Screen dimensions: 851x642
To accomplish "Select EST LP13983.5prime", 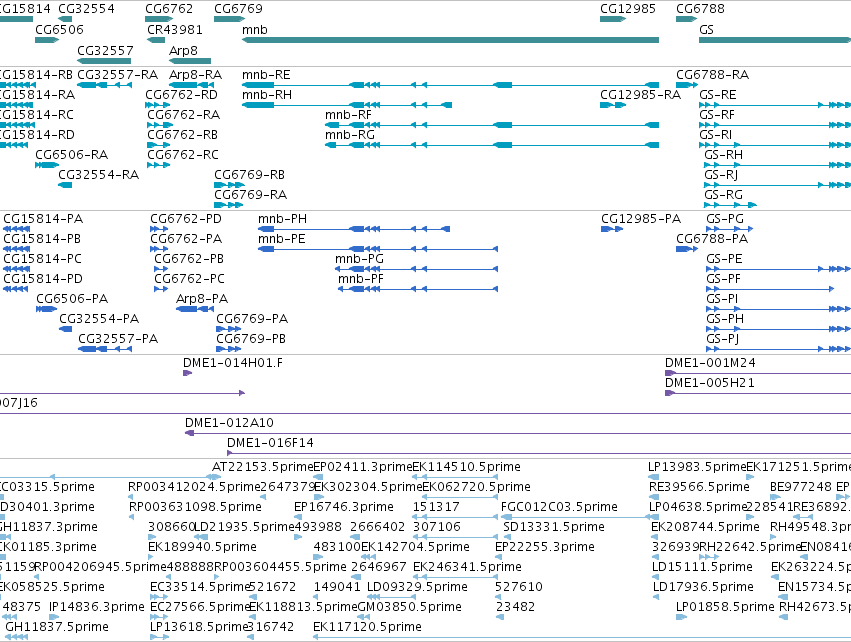I will tap(697, 467).
